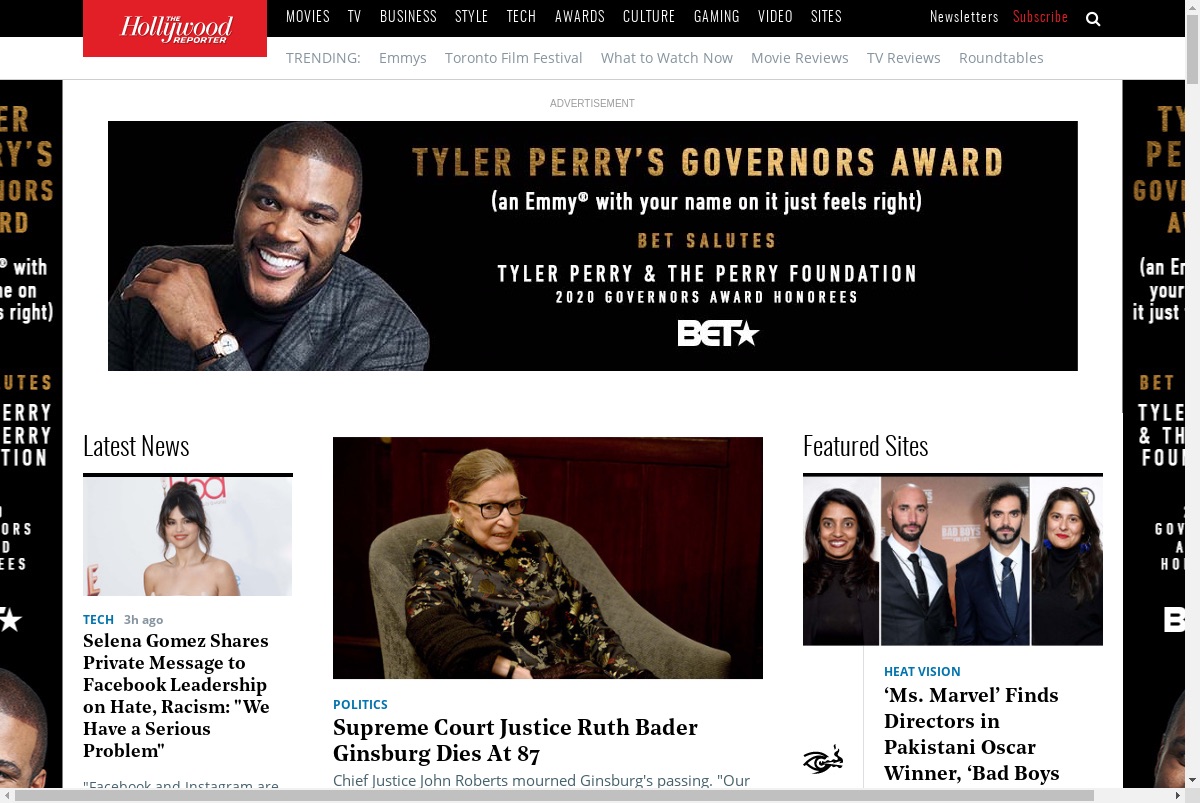Image resolution: width=1200 pixels, height=803 pixels.
Task: Click the Subscribe link
Action: coord(1040,16)
